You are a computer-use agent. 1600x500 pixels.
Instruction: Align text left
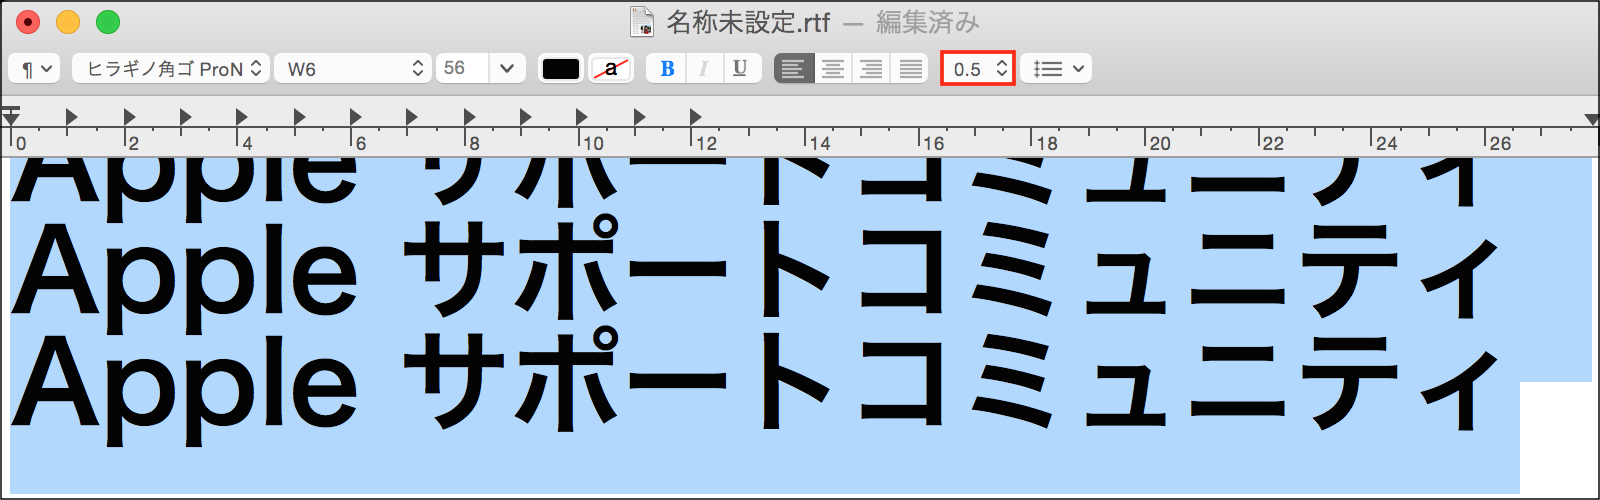coord(793,69)
